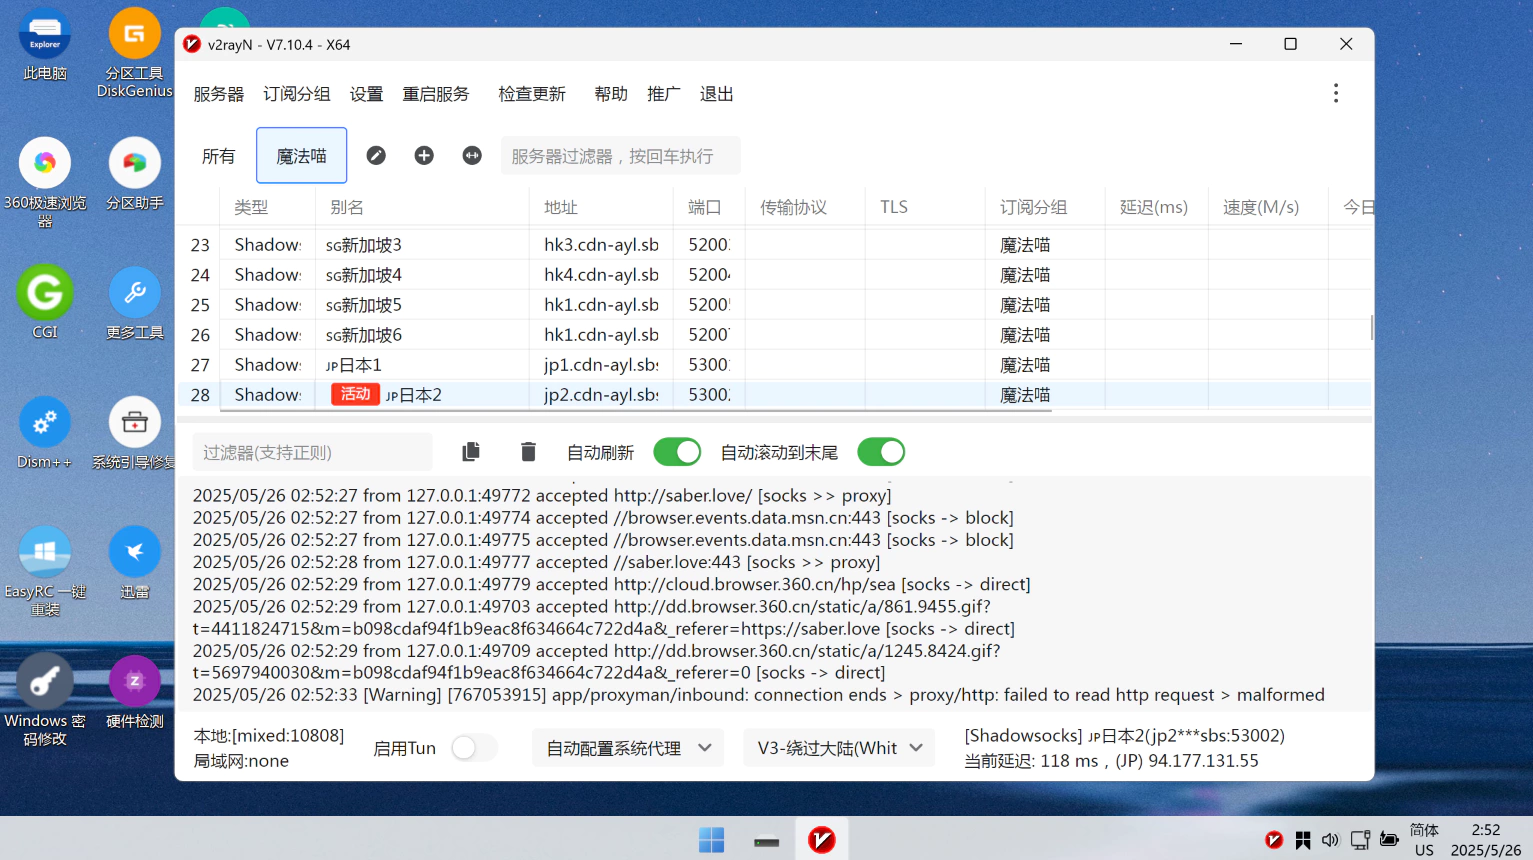Open EasyRC 一键重装 desktop icon
The image size is (1533, 860).
tap(45, 572)
